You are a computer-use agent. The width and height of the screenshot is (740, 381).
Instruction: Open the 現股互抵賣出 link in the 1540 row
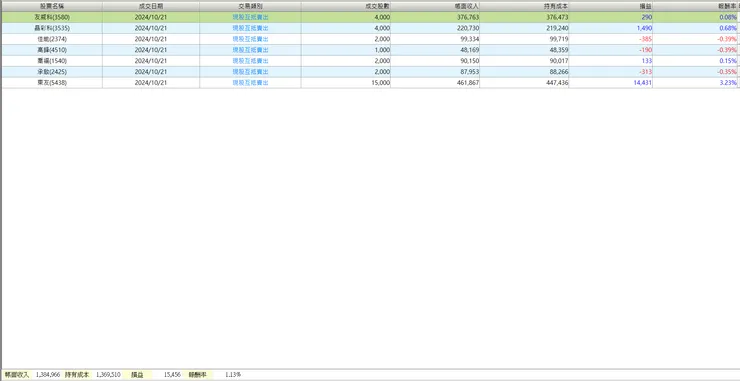tap(250, 60)
